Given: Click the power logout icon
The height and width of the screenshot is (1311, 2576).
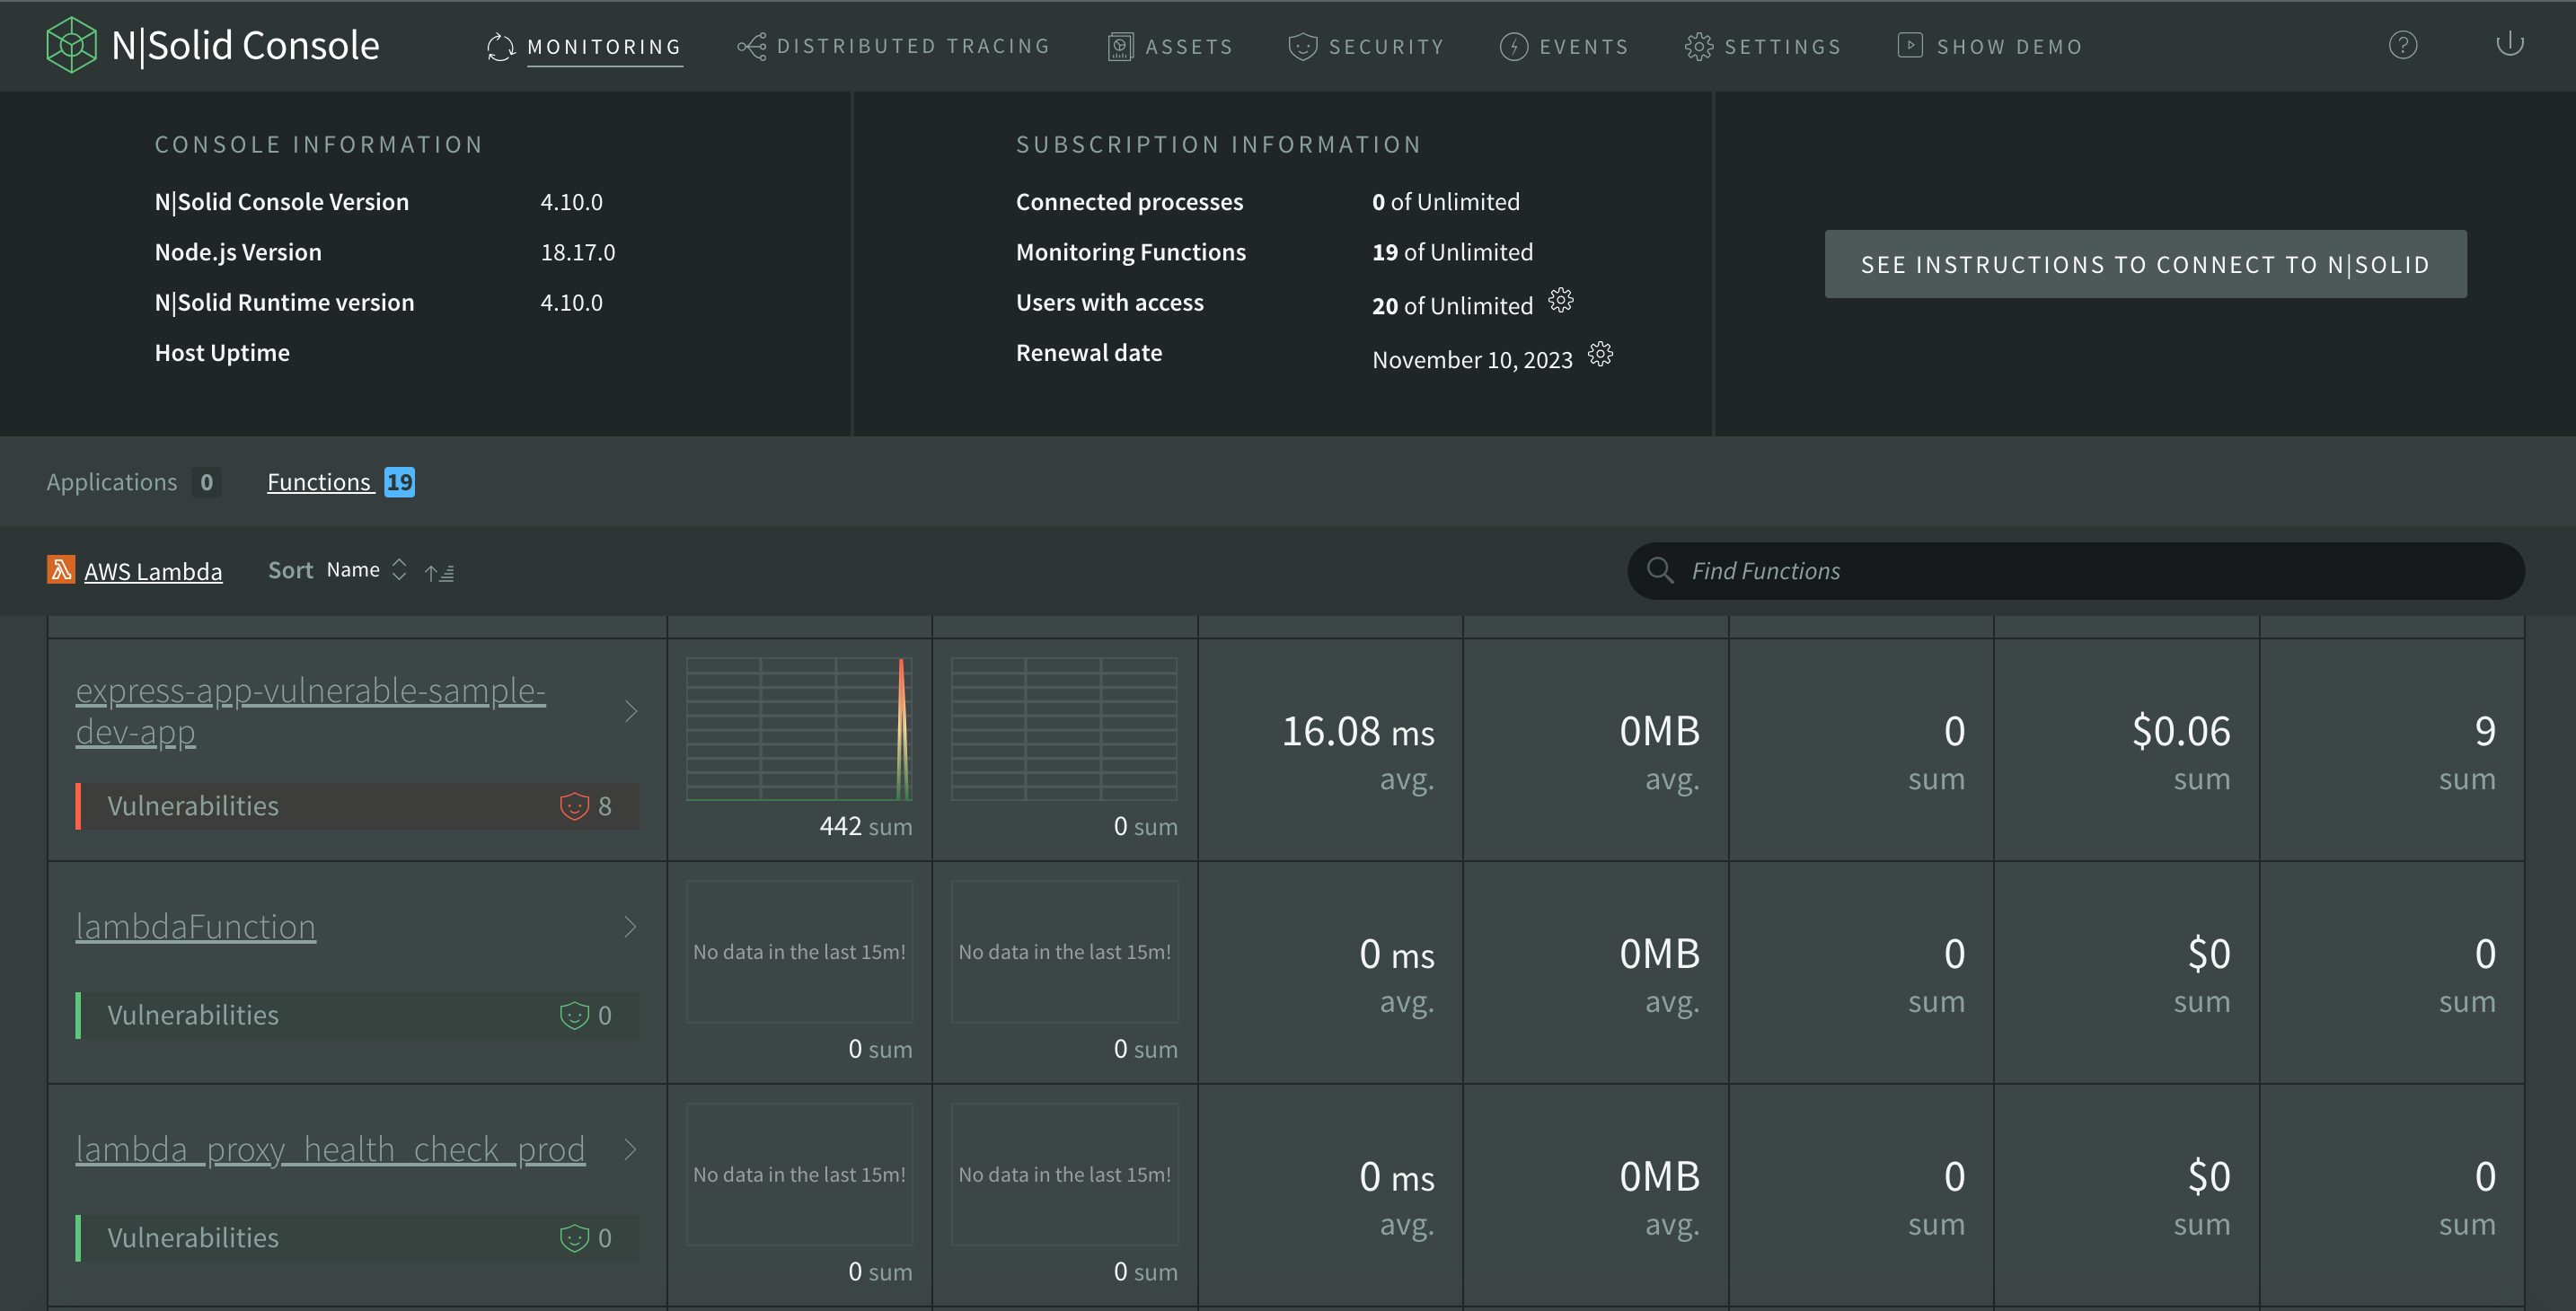Looking at the screenshot, I should (x=2509, y=45).
